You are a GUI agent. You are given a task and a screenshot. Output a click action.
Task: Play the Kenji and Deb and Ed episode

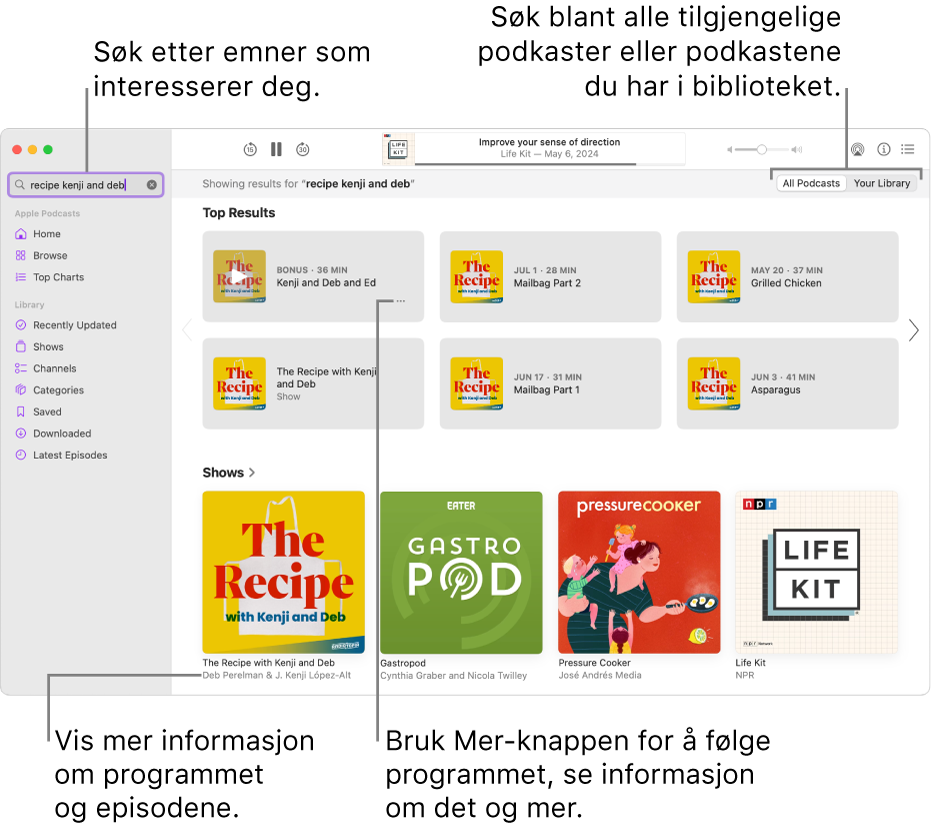[239, 277]
